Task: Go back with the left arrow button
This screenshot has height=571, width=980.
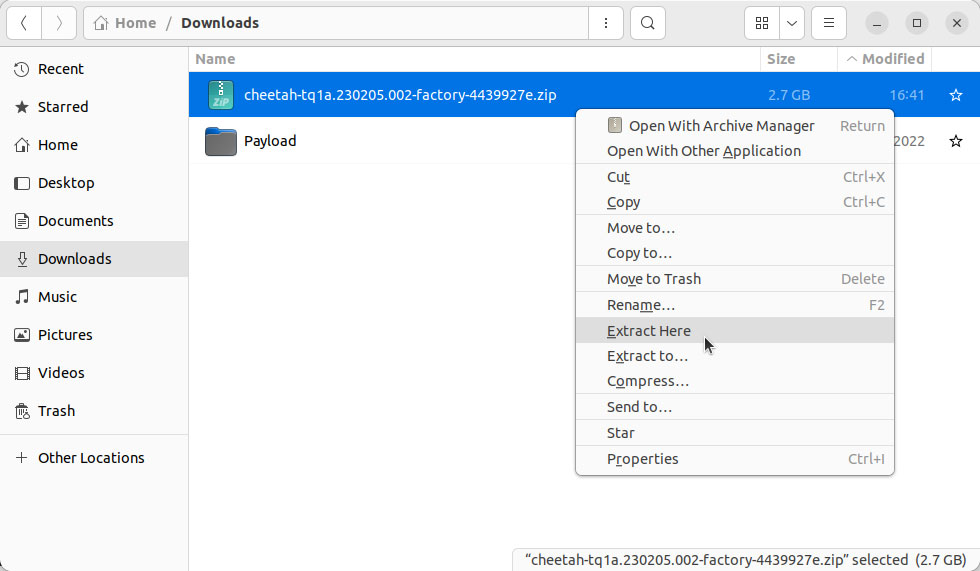Action: pyautogui.click(x=24, y=23)
